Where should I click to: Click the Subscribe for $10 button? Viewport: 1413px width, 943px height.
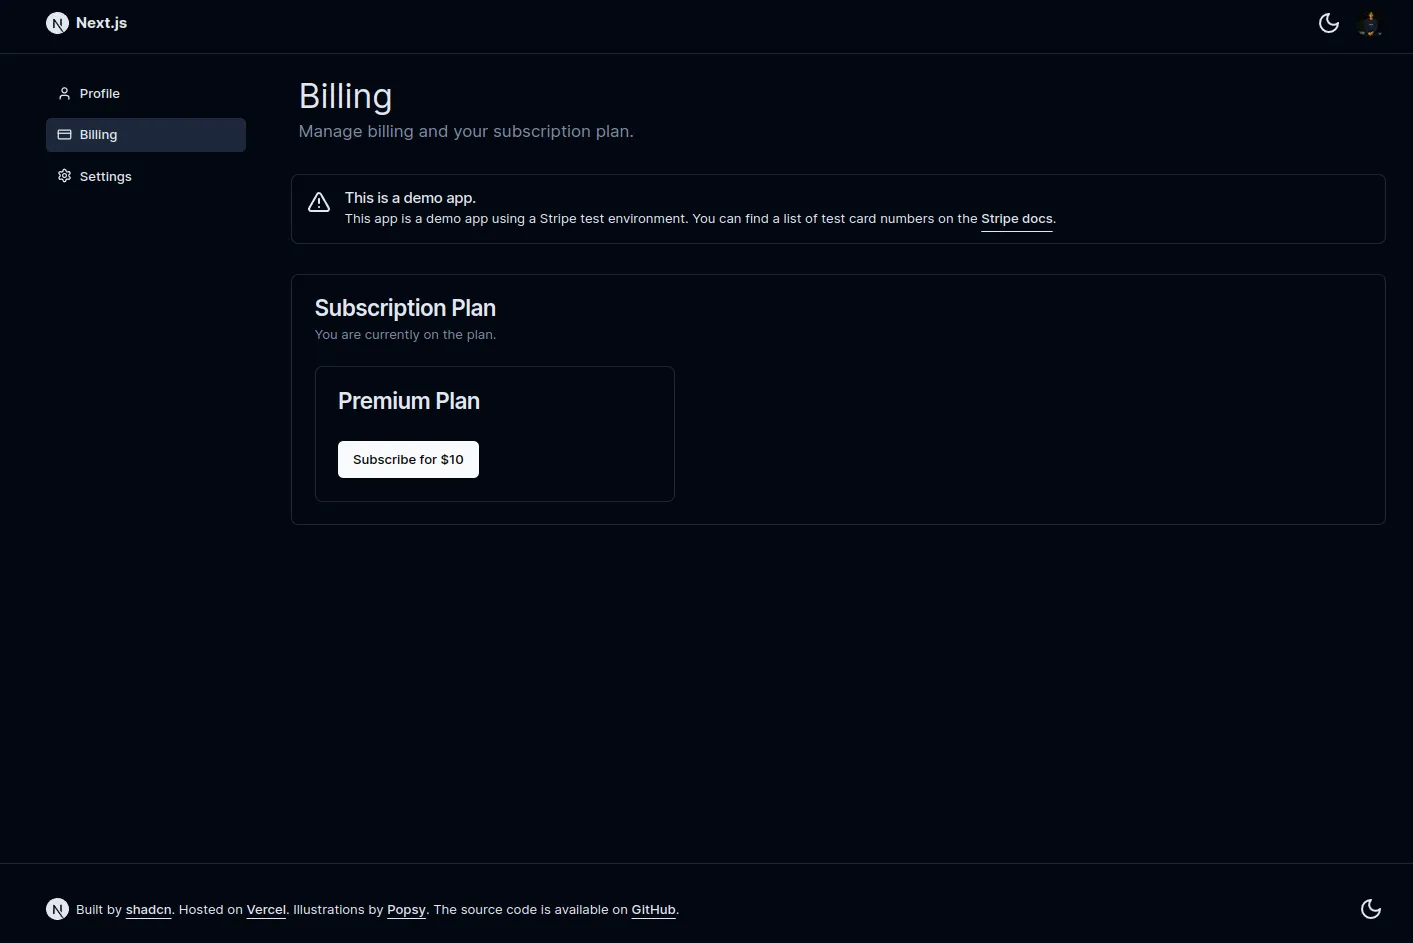tap(408, 459)
